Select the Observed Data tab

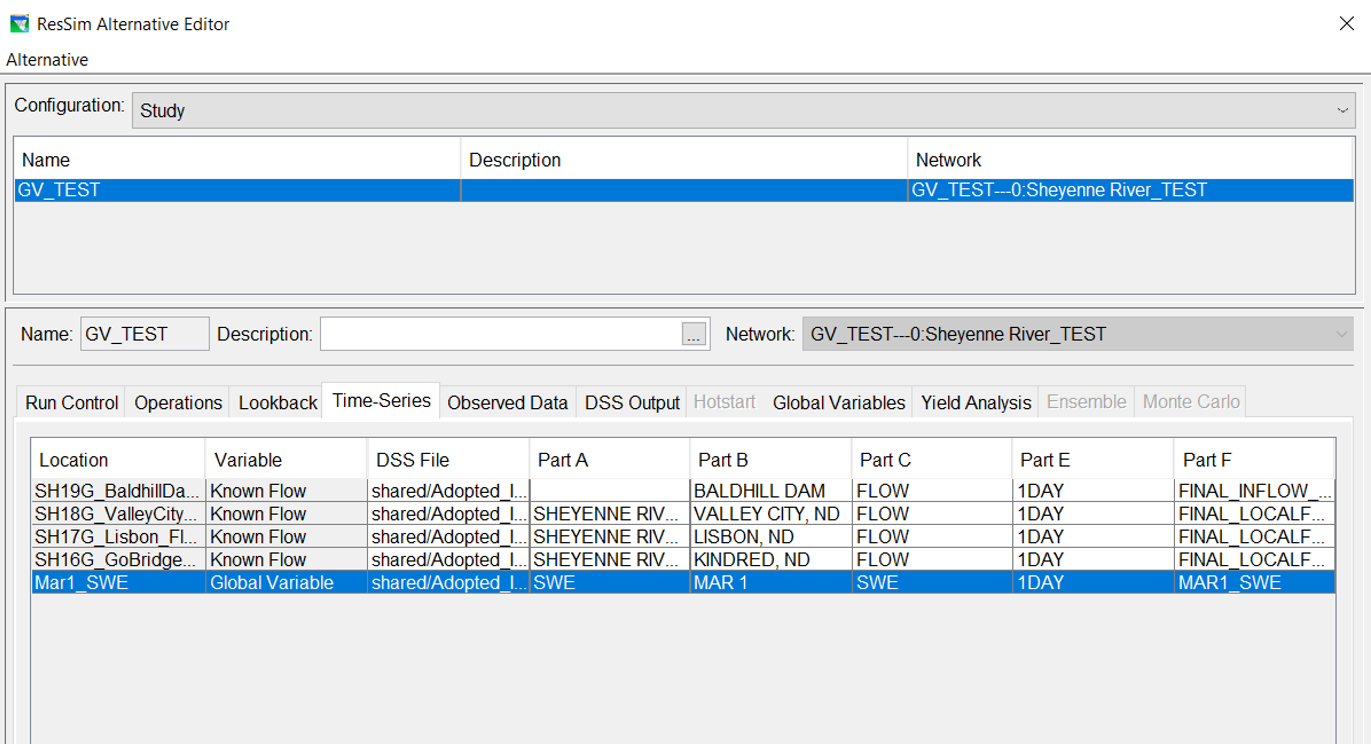pos(507,403)
